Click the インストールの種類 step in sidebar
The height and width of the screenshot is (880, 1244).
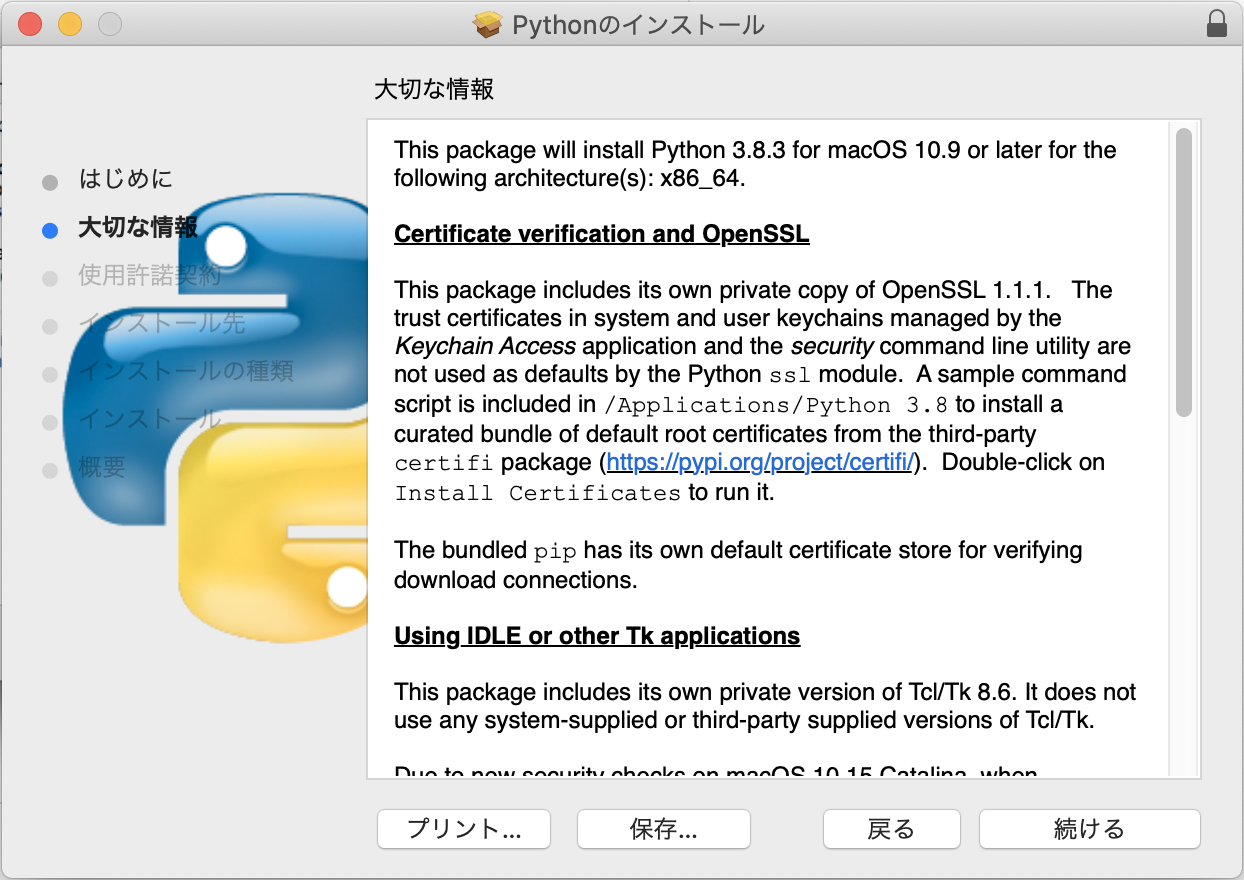point(186,372)
